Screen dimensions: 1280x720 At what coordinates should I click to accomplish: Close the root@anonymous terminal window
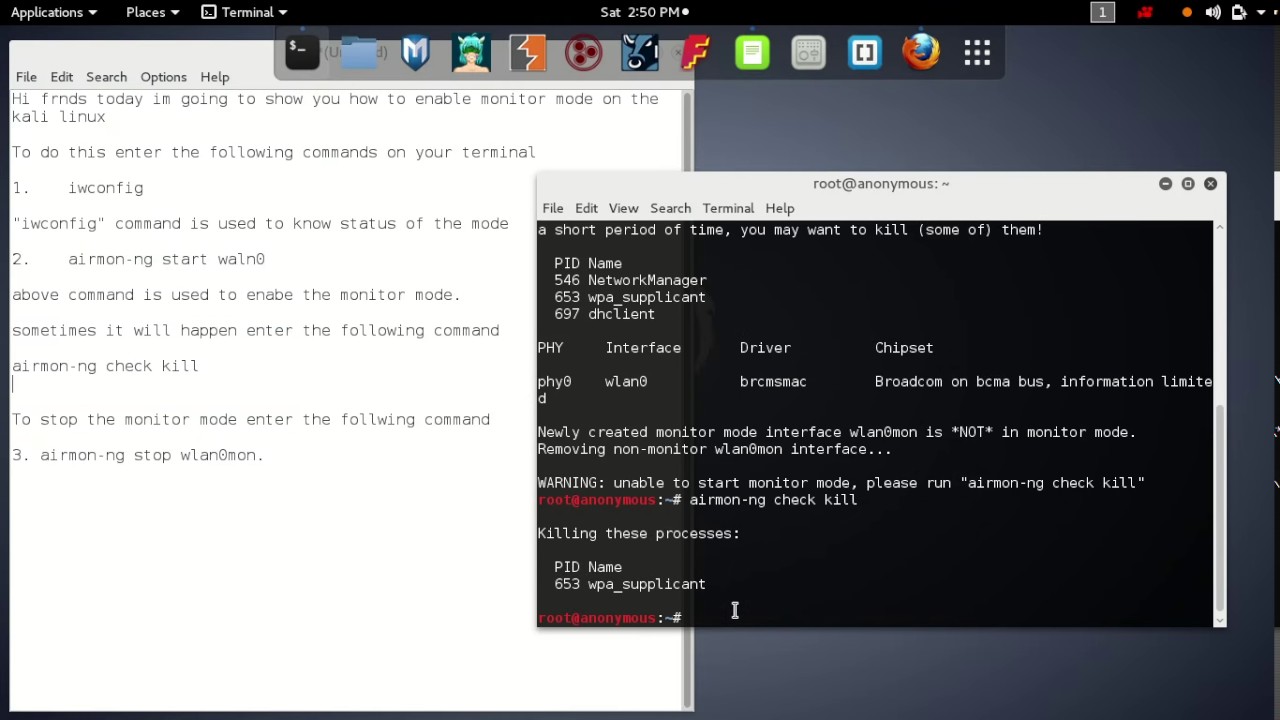[x=1210, y=184]
